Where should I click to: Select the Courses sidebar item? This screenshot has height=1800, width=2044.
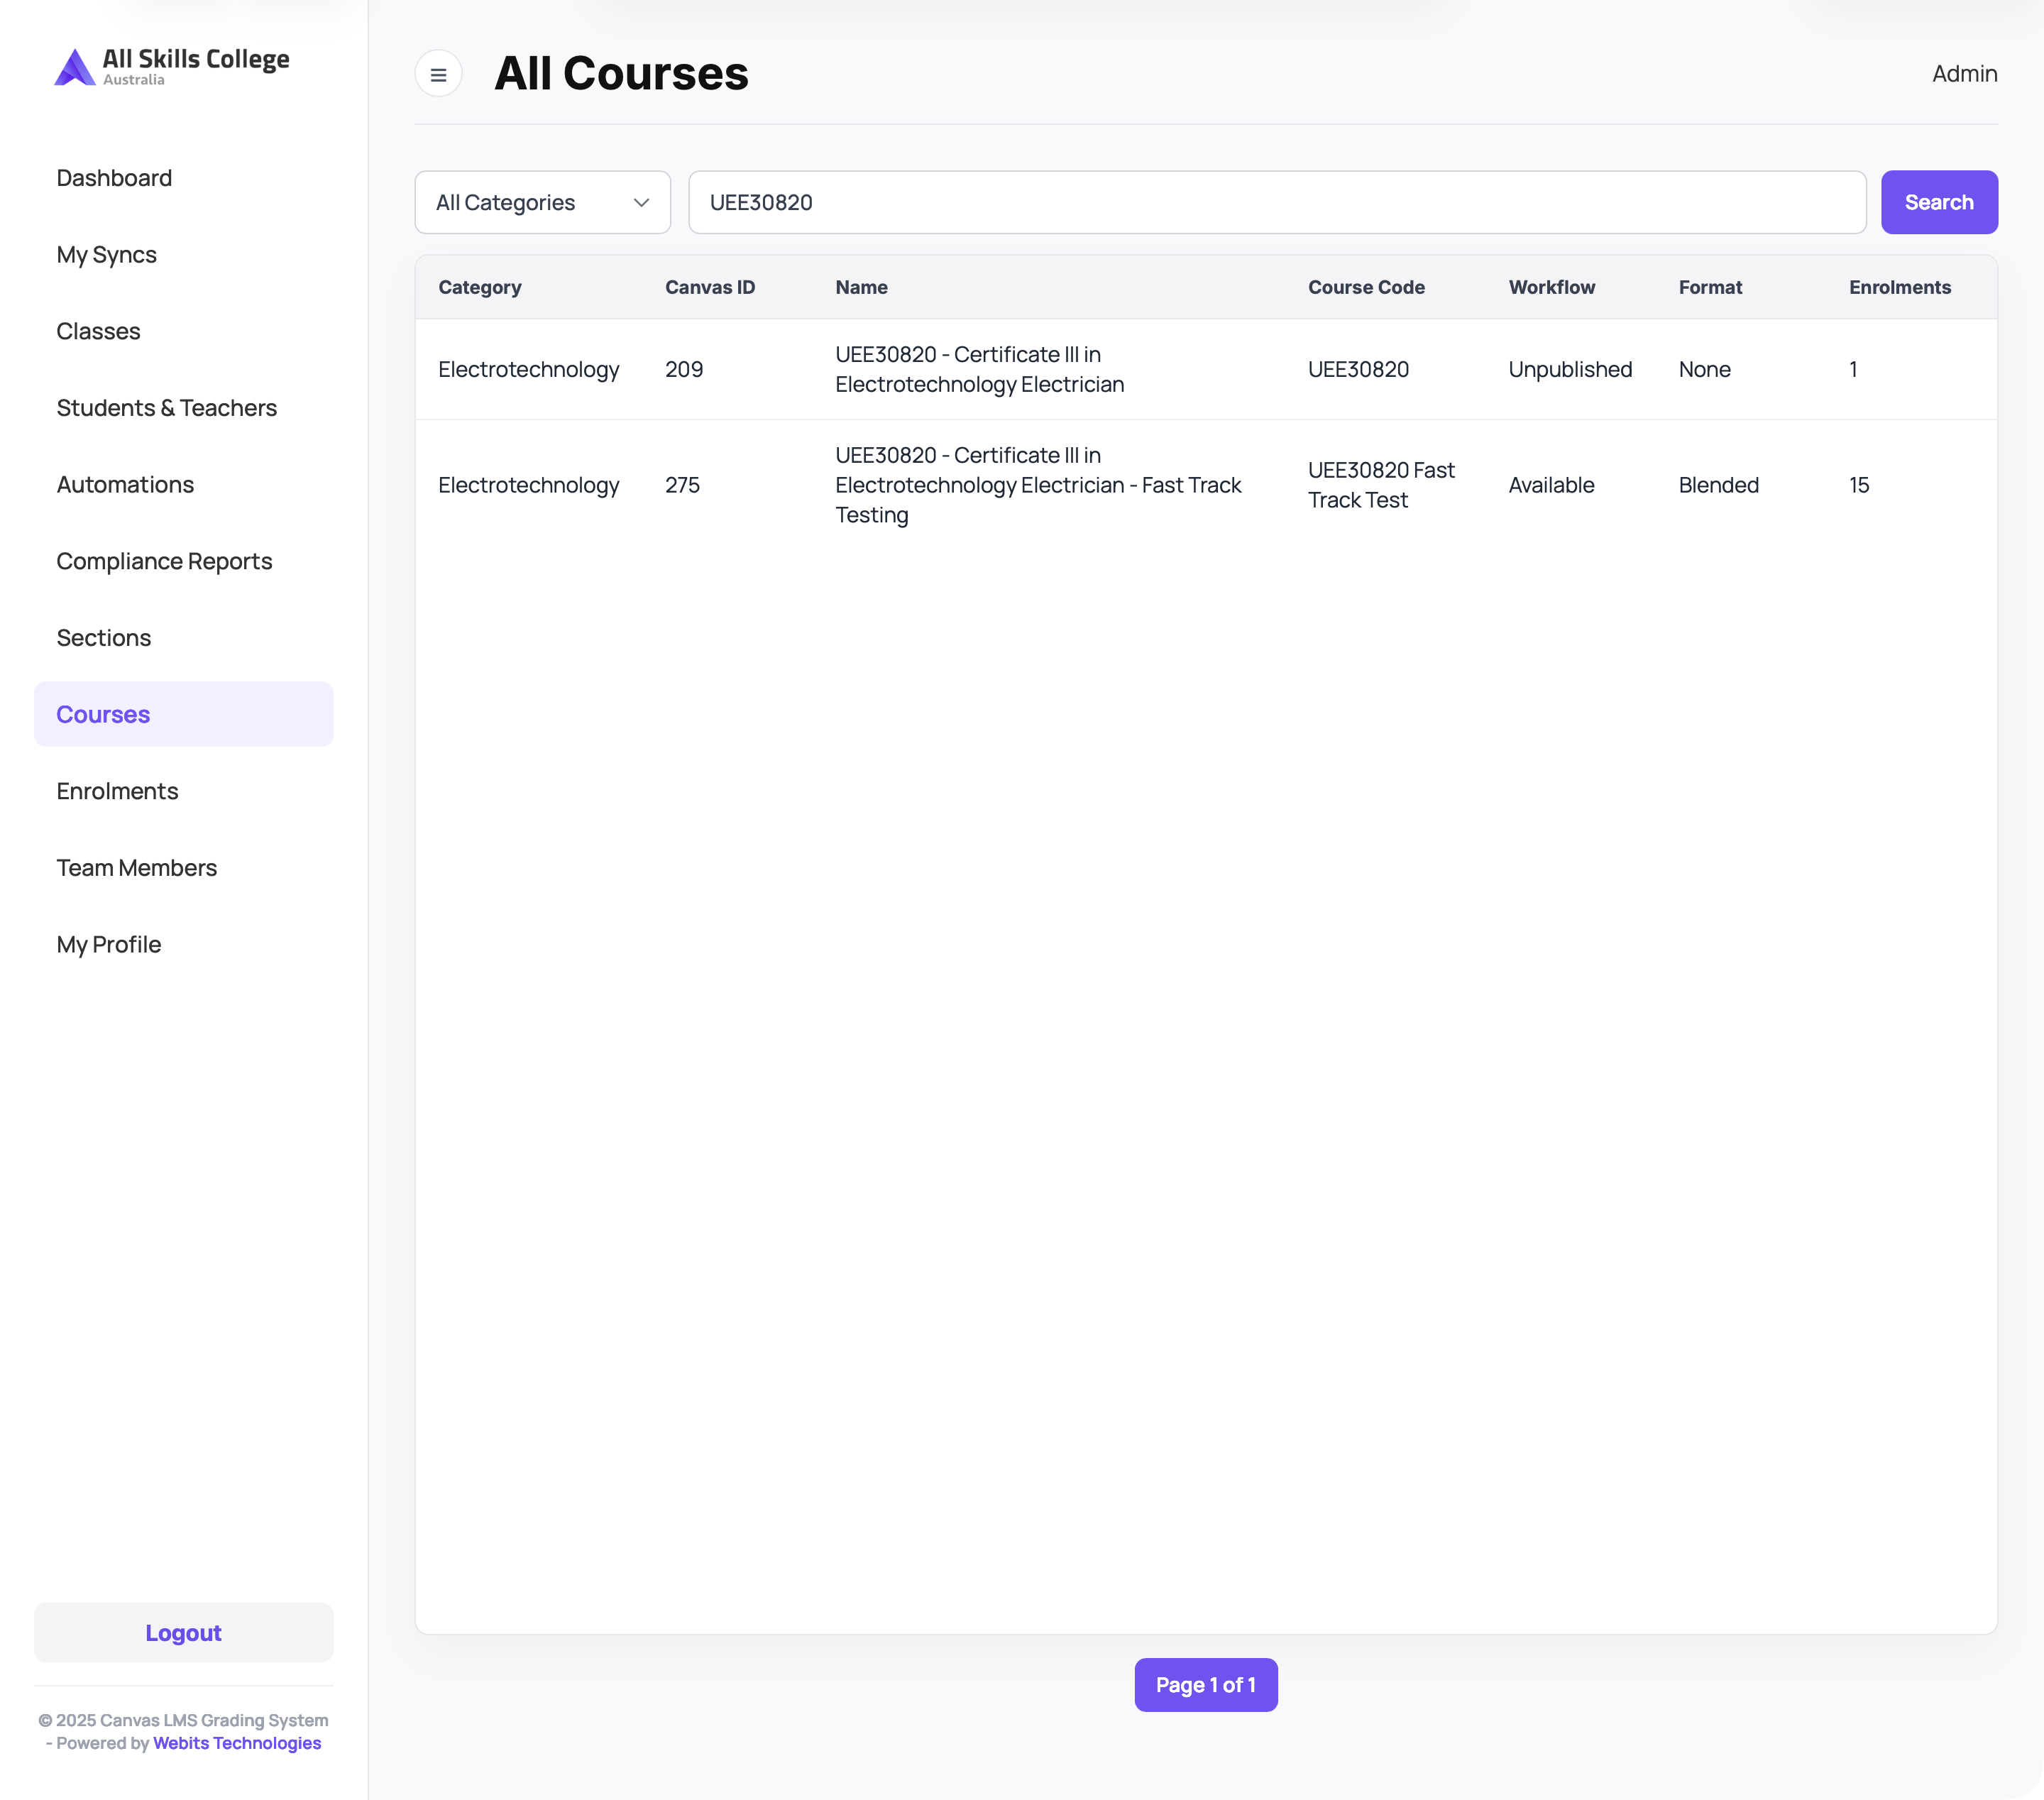183,714
